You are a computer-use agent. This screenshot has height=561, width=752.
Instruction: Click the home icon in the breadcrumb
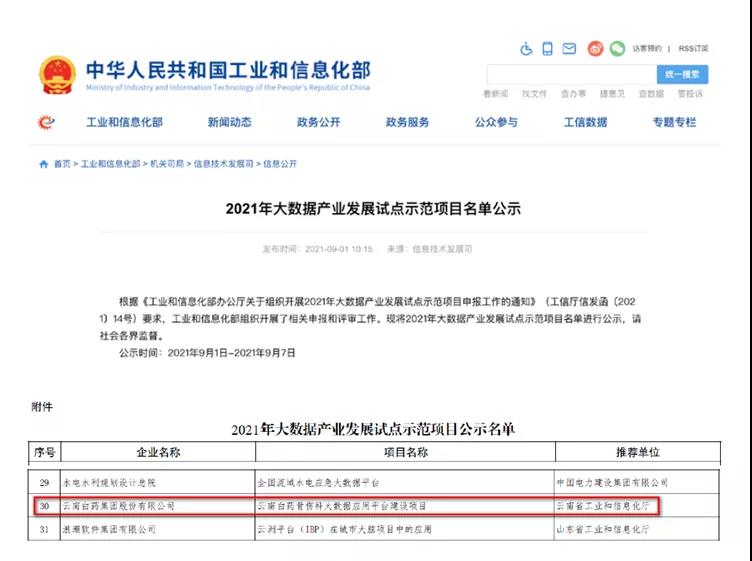[x=44, y=164]
